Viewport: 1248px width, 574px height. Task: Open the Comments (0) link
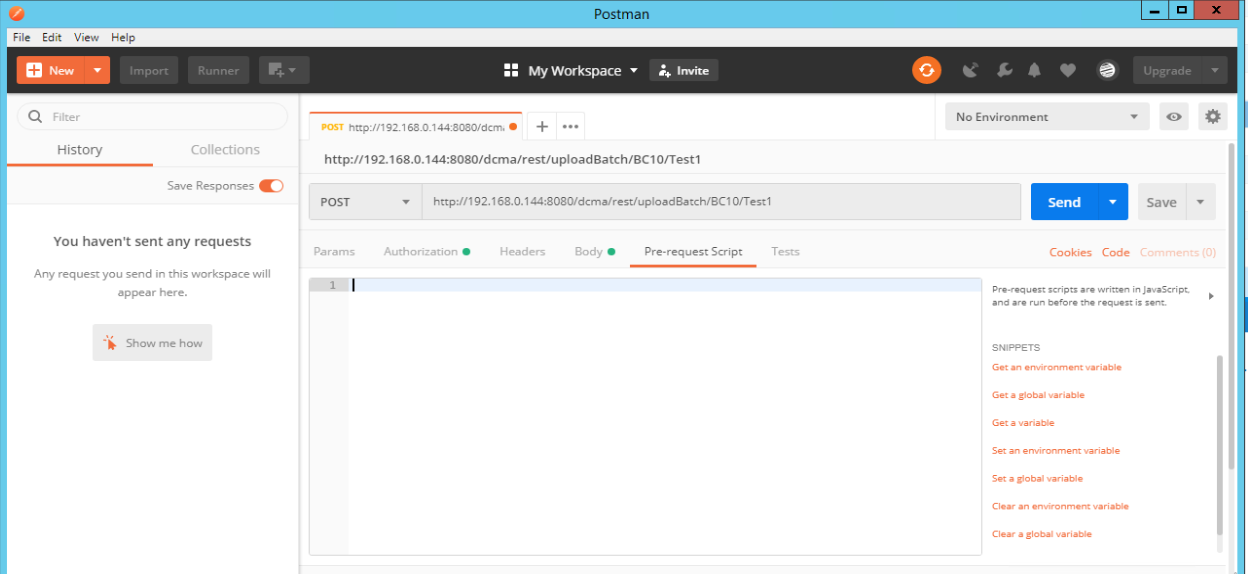click(1178, 252)
